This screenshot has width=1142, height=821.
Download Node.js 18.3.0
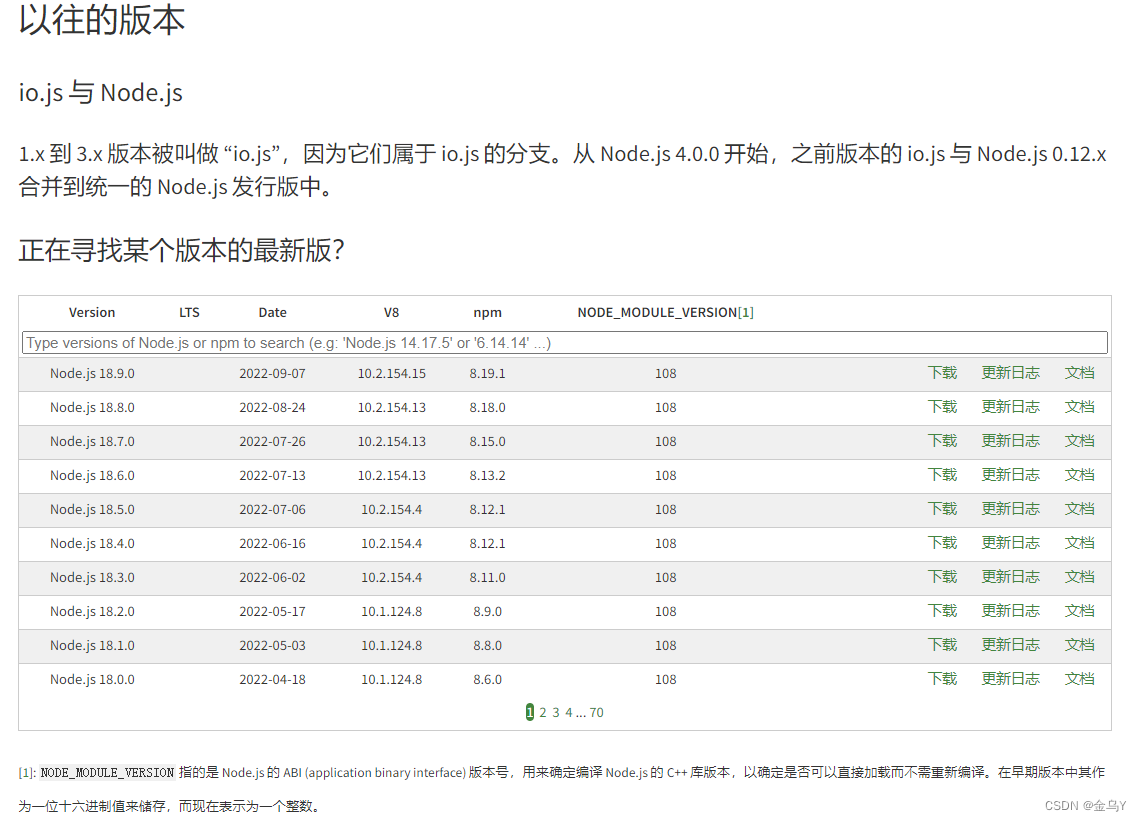pos(942,577)
